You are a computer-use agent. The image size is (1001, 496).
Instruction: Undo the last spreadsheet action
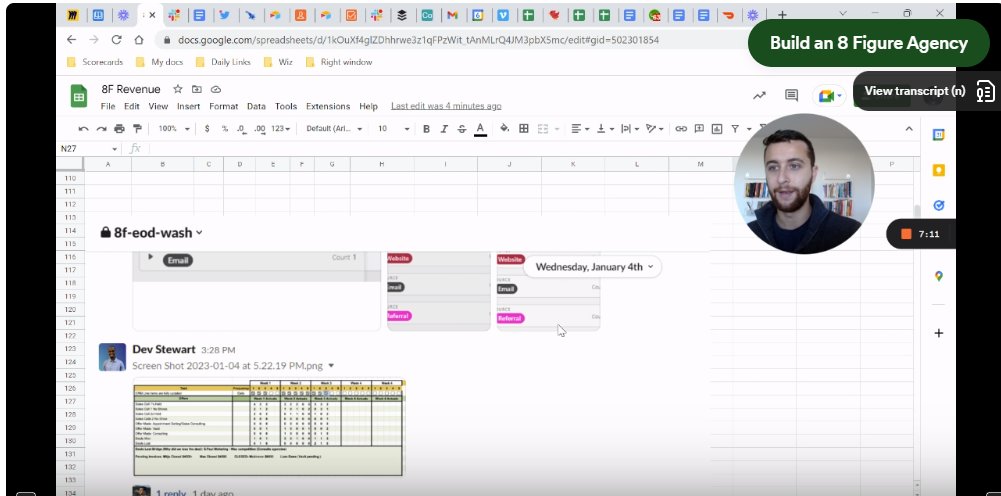83,129
